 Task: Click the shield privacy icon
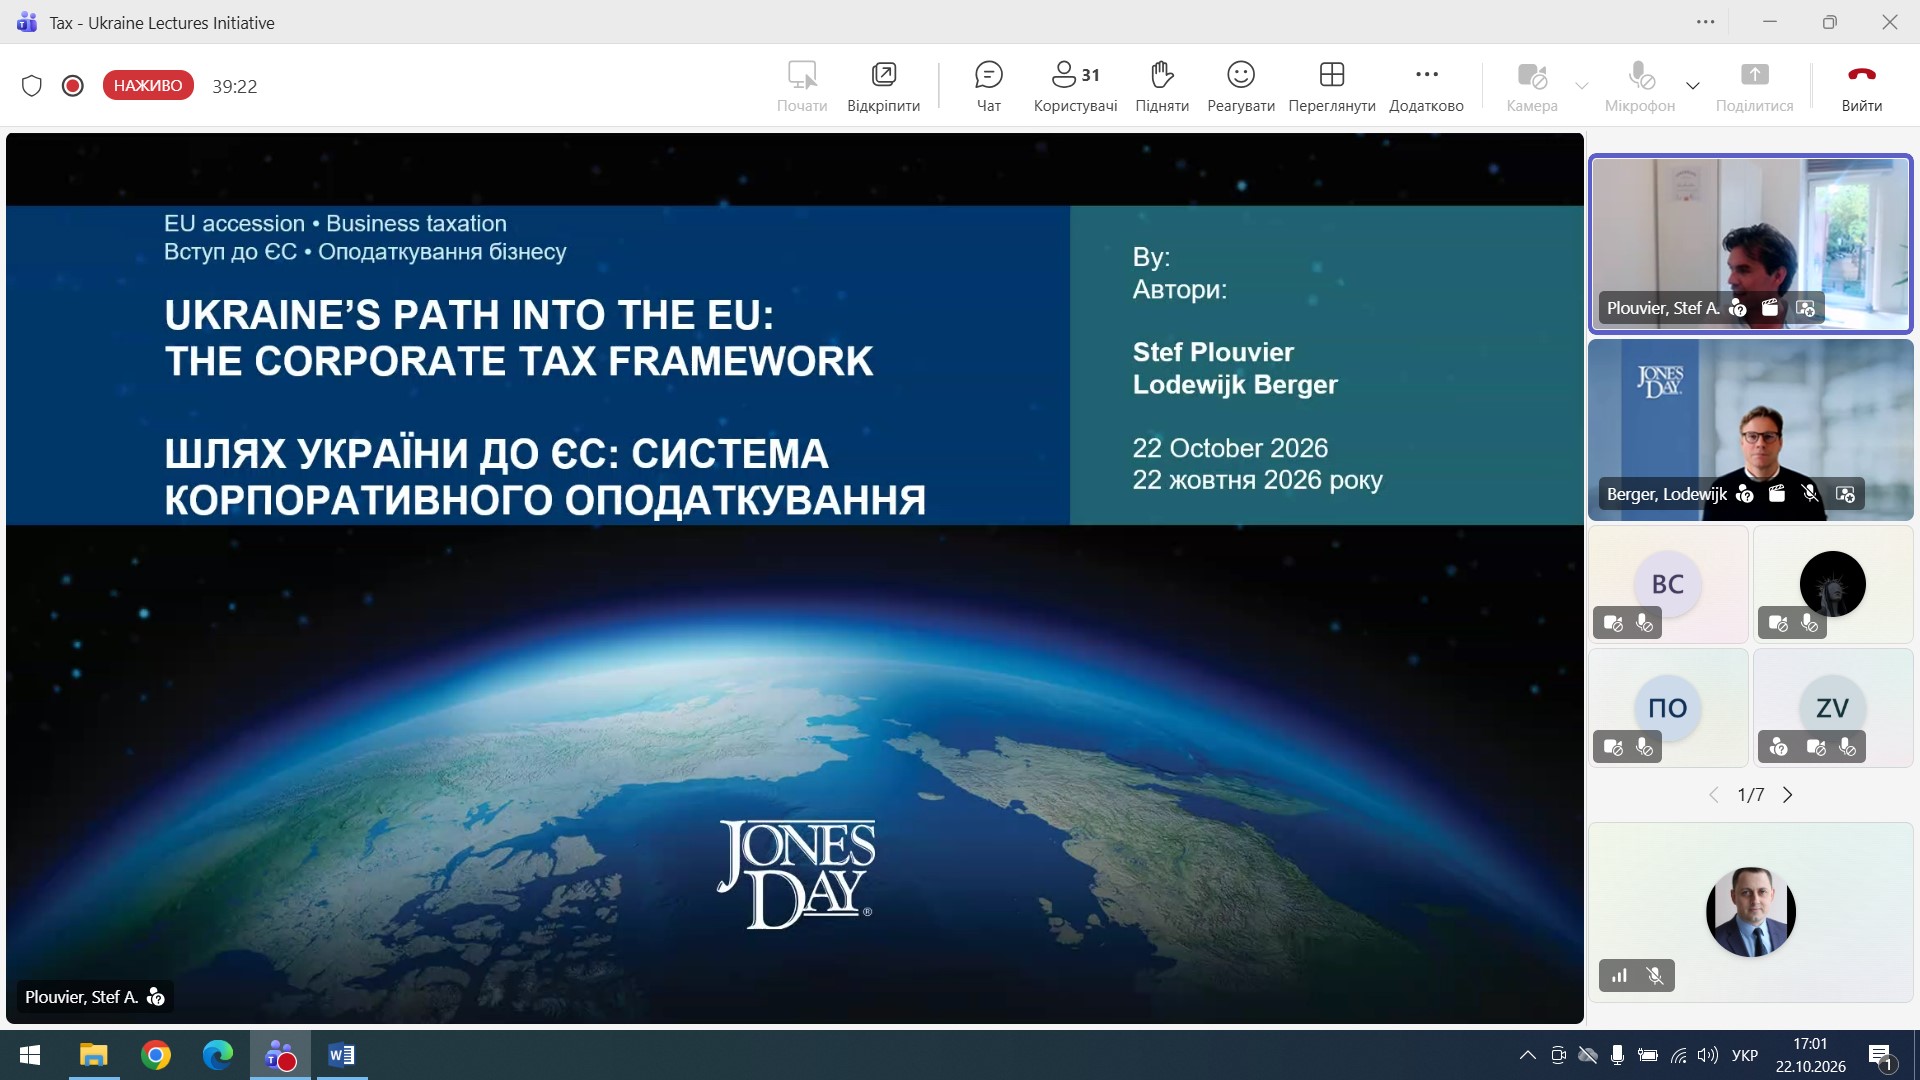(x=32, y=86)
